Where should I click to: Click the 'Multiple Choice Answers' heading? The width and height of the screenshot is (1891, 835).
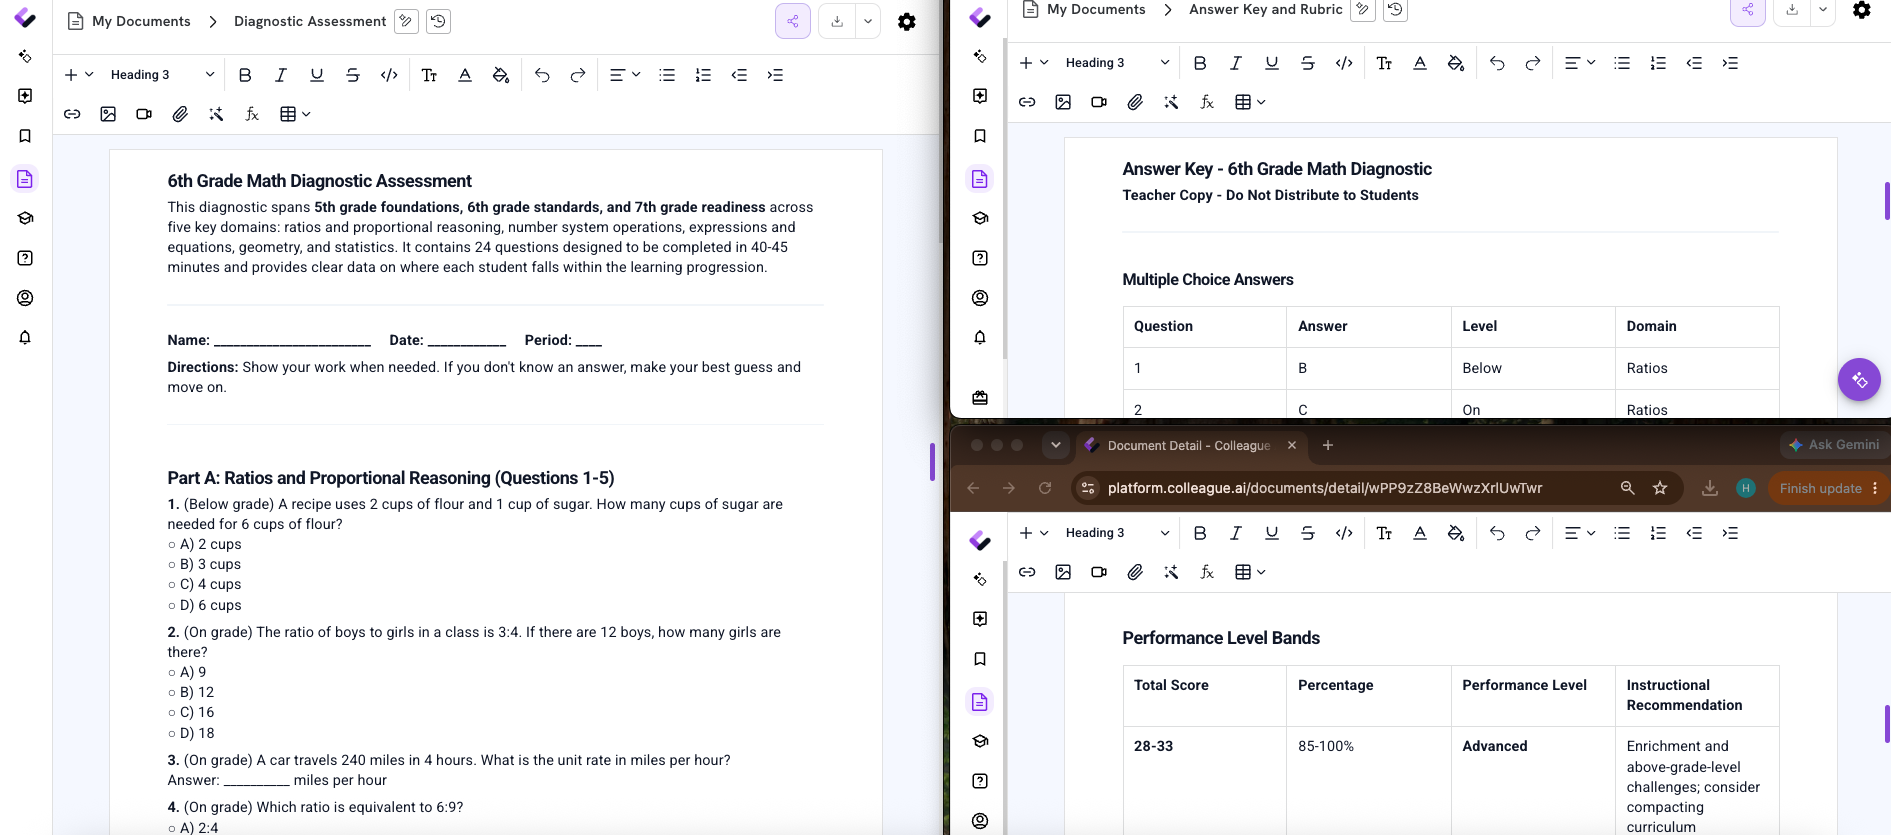tap(1208, 280)
